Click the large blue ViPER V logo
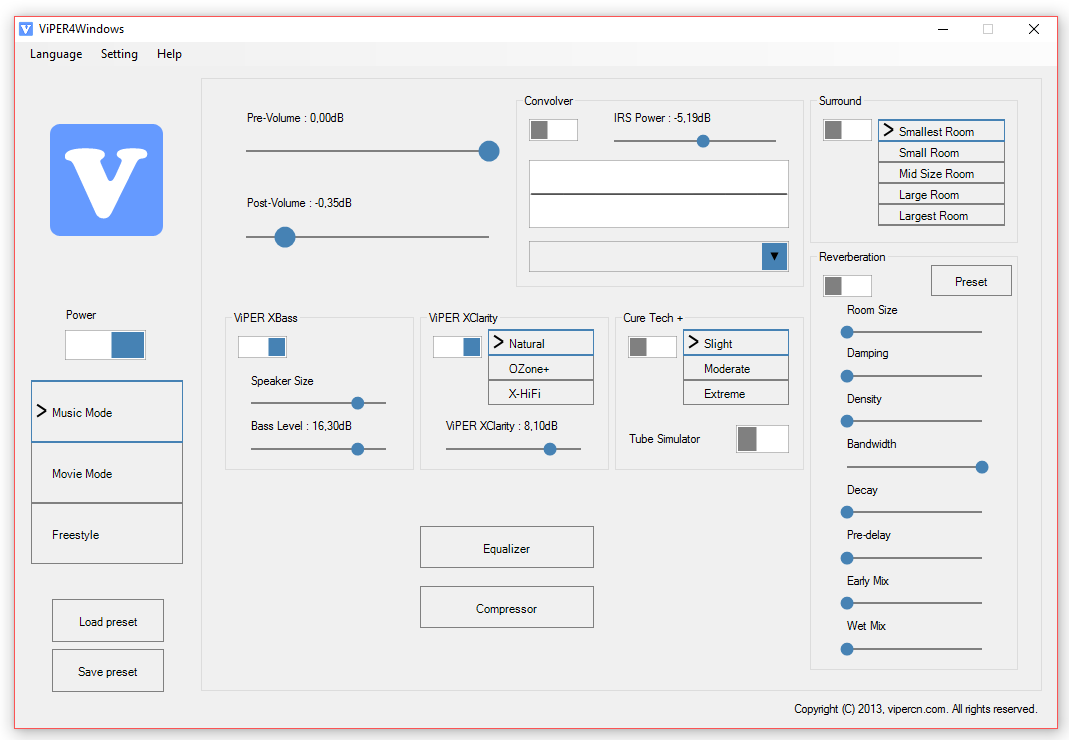This screenshot has width=1069, height=740. click(x=106, y=180)
